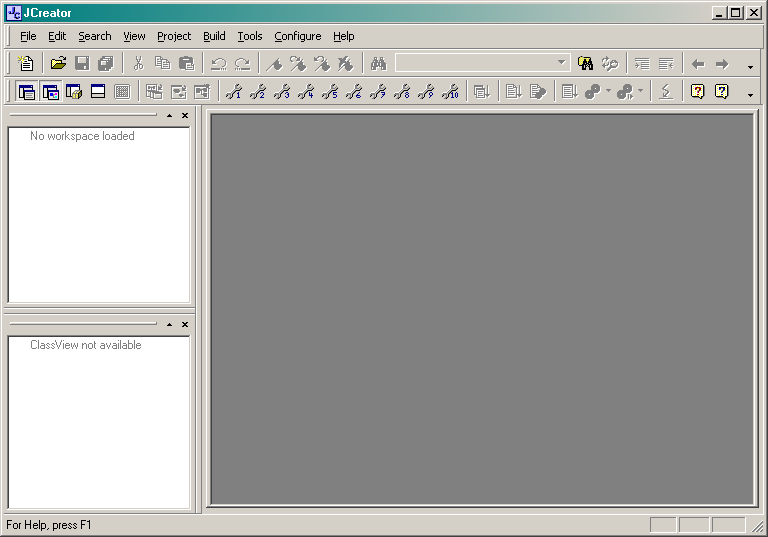Click "No workspace loaded" text

point(82,136)
